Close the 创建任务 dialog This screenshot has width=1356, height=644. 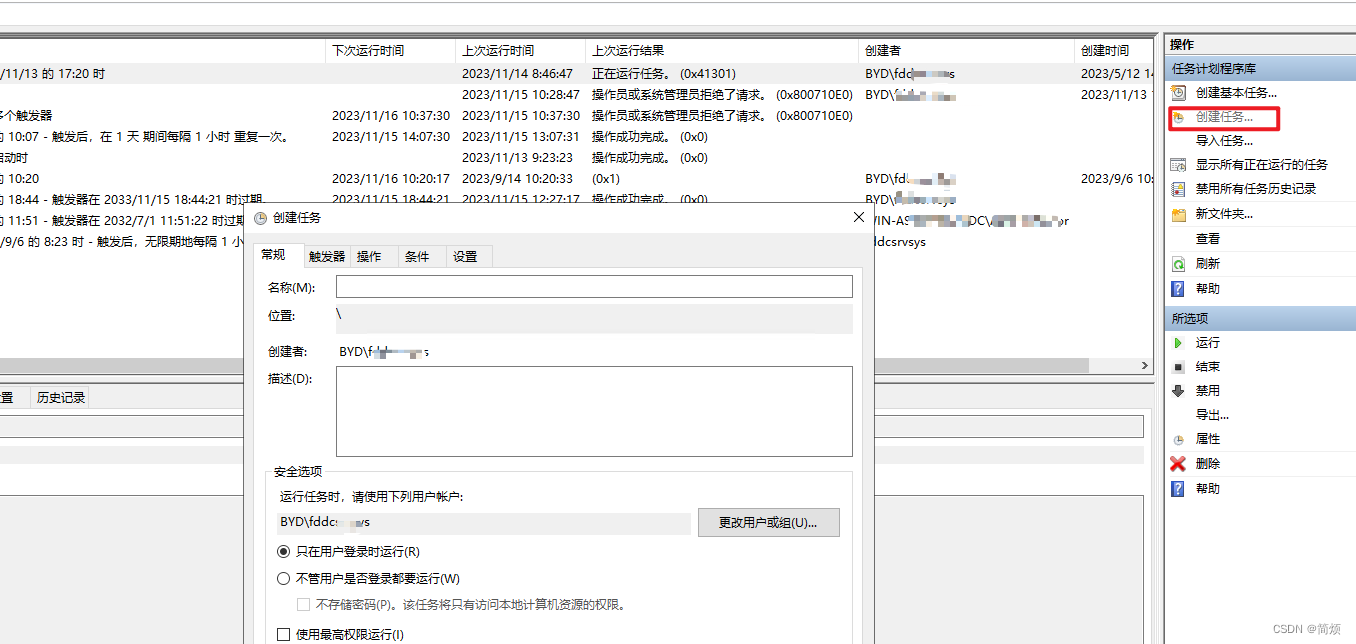click(x=858, y=217)
